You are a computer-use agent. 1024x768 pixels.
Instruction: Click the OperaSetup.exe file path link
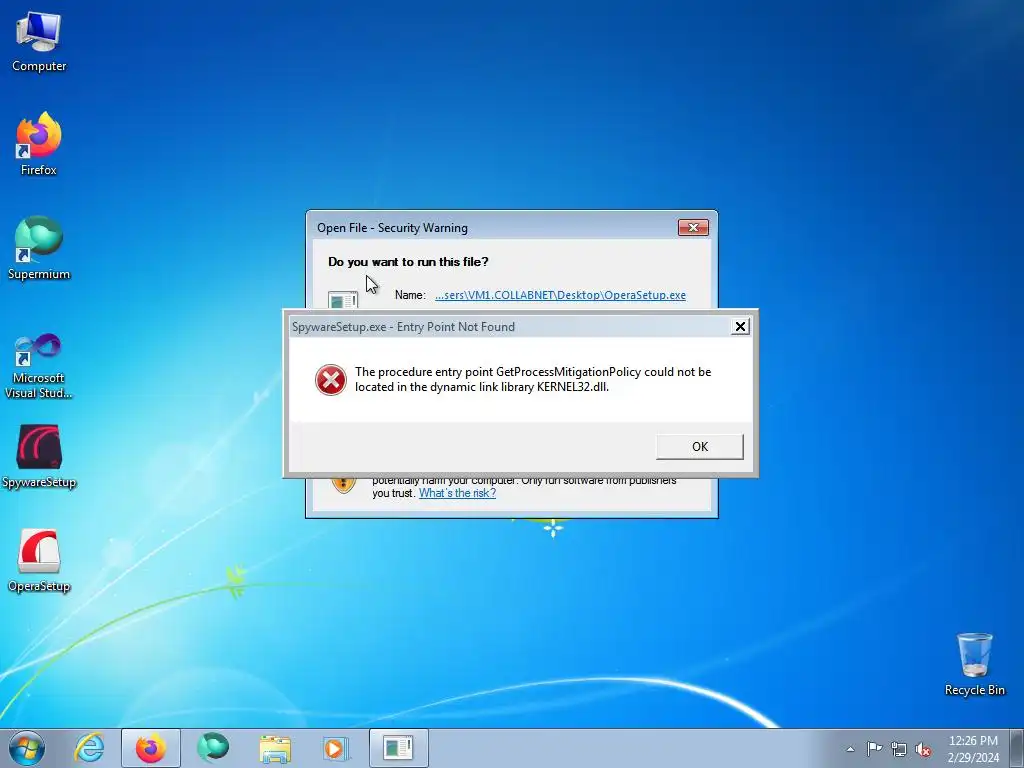pos(560,295)
